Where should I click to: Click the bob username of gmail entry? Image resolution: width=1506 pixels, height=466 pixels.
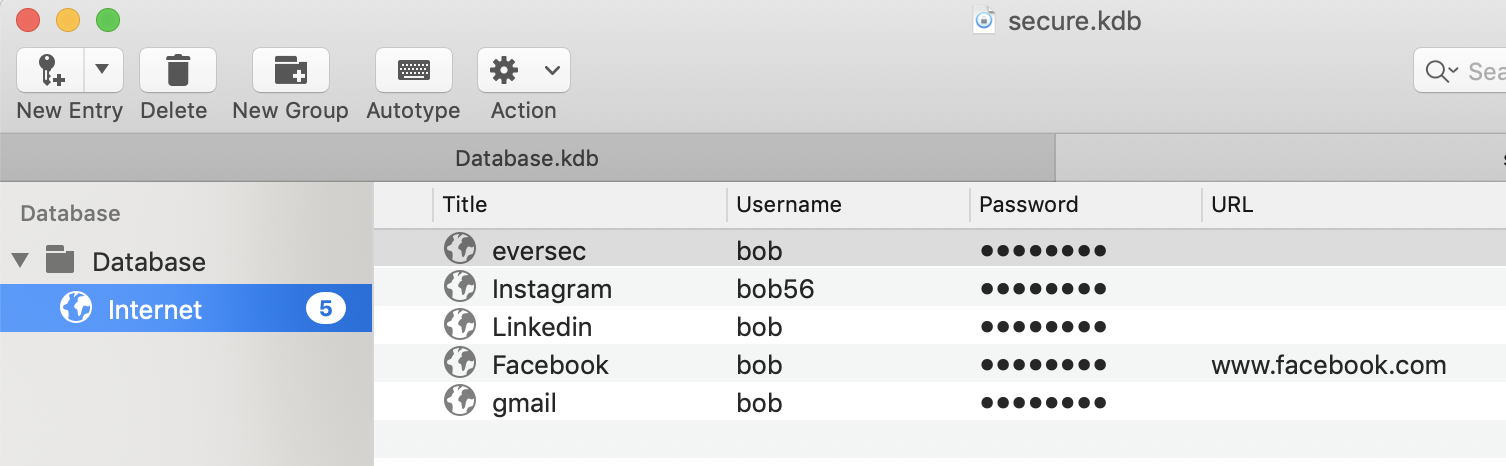(759, 403)
